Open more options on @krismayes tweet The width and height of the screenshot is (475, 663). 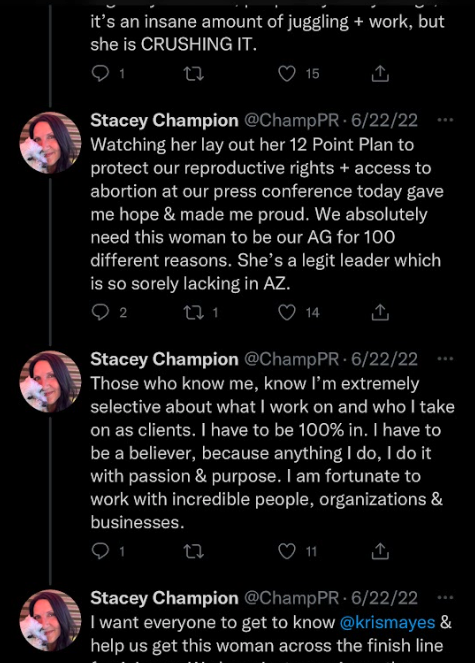coord(445,598)
